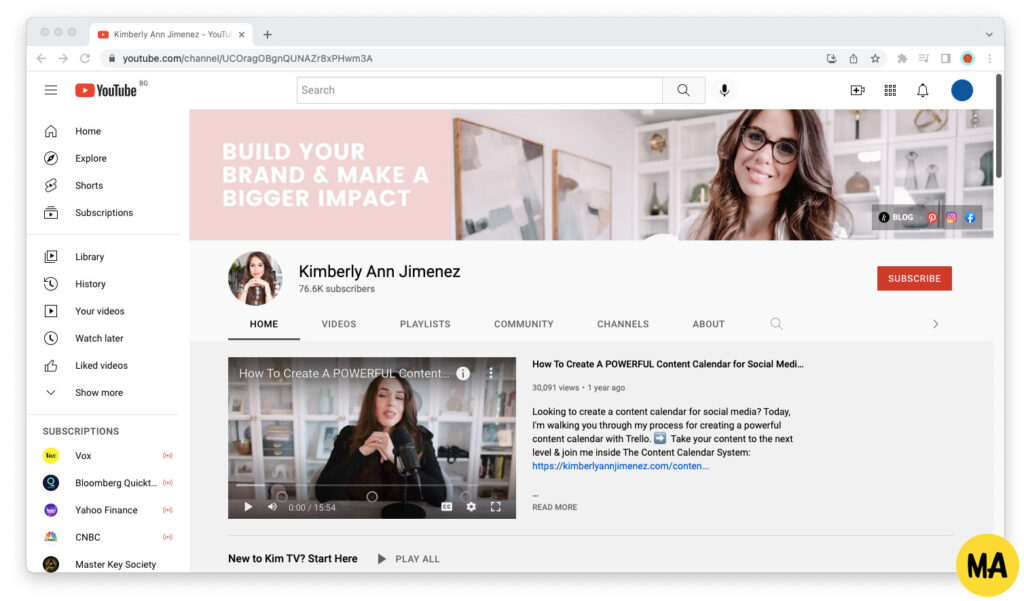The image size is (1024, 601).
Task: Open the YouTube apps grid
Action: click(x=890, y=90)
